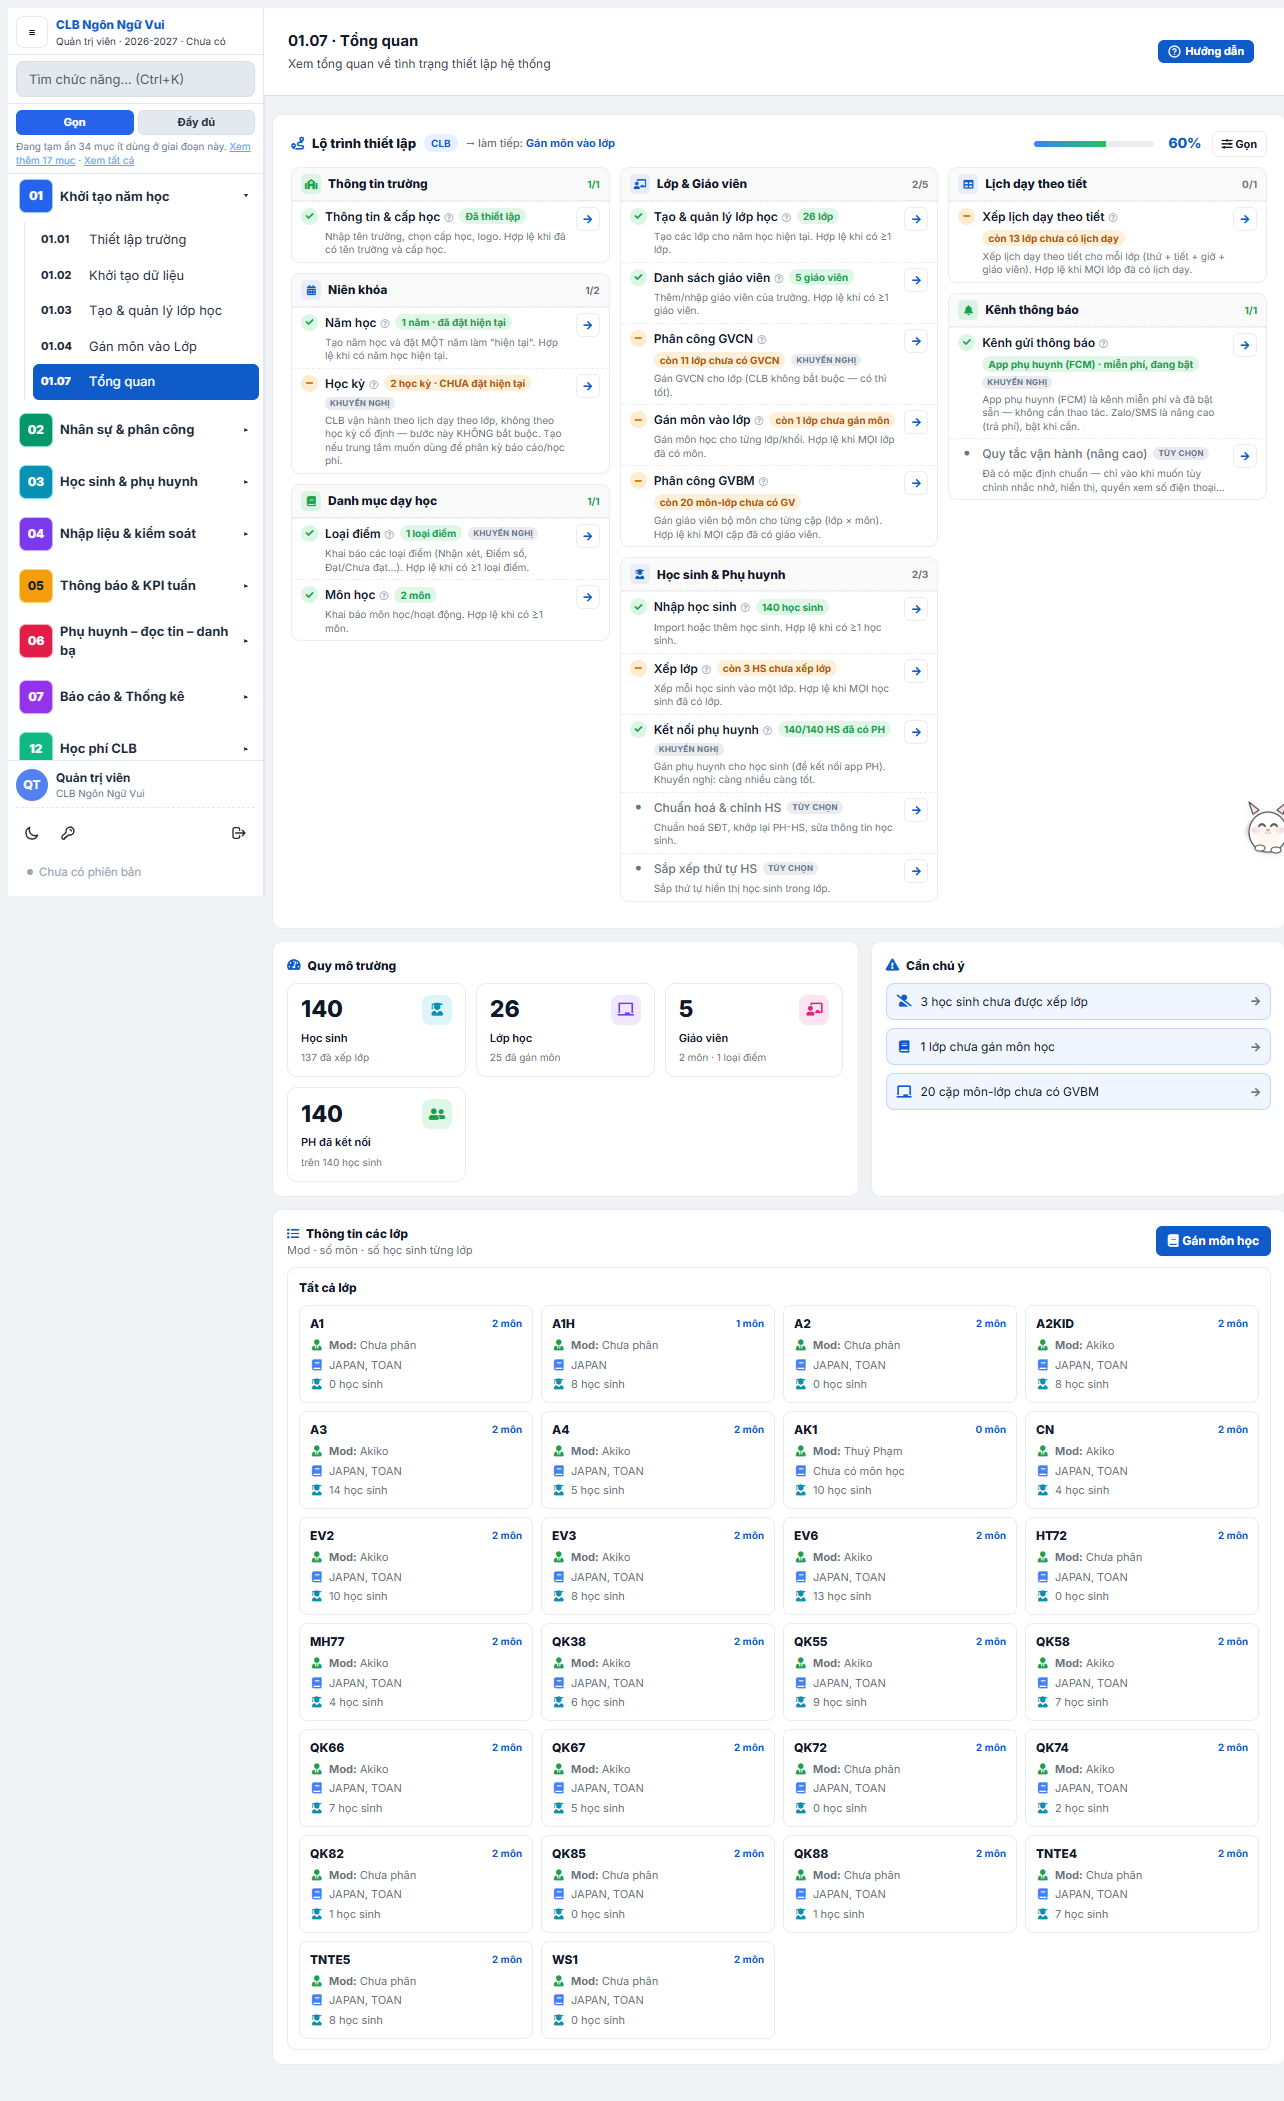The image size is (1284, 2101).
Task: Select the Đầy đủ sidebar mode
Action: (x=196, y=122)
